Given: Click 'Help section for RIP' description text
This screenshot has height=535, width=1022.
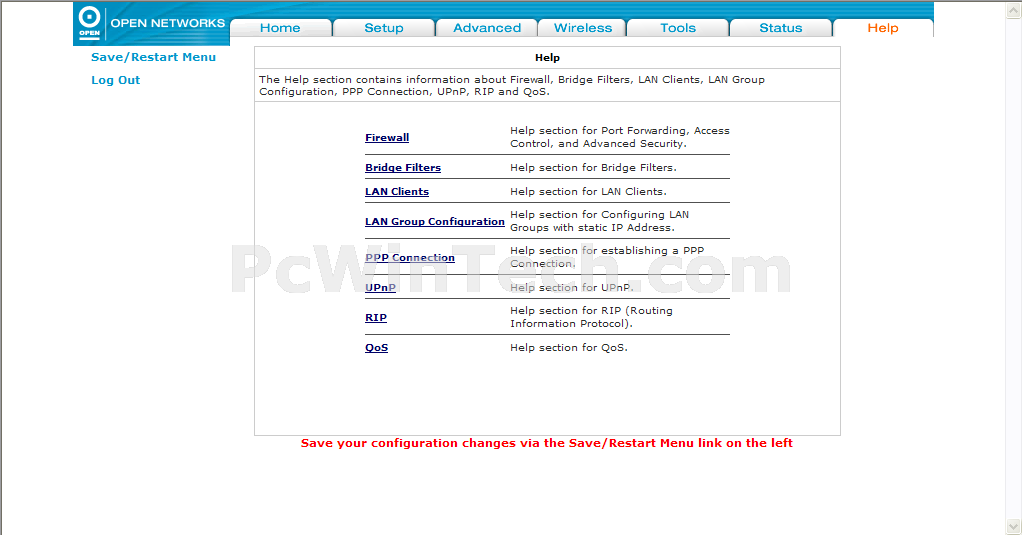Looking at the screenshot, I should (591, 317).
